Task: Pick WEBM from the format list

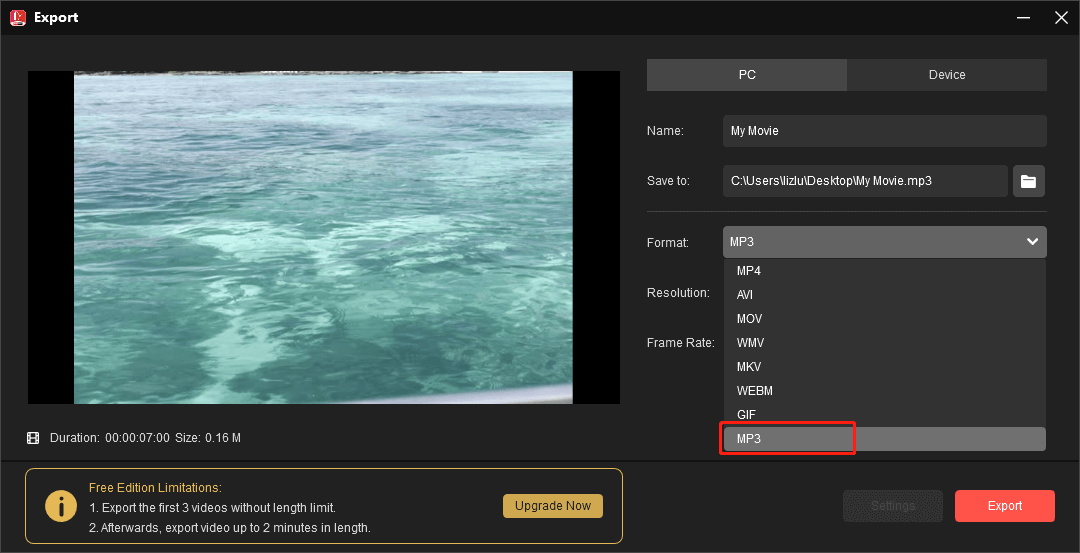Action: pos(884,391)
